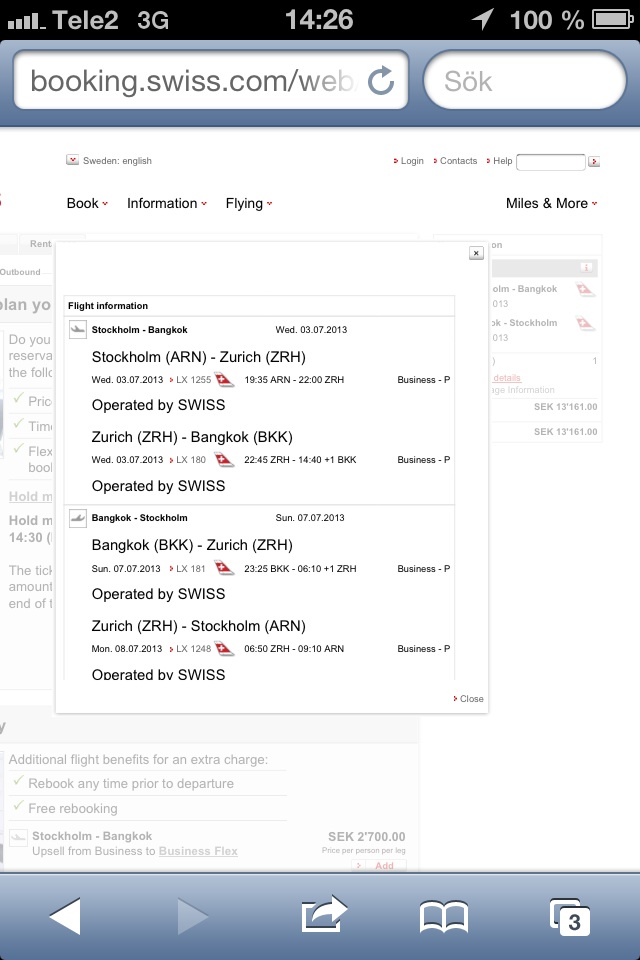Open the Safari share sheet
640x960 pixels.
[323, 915]
